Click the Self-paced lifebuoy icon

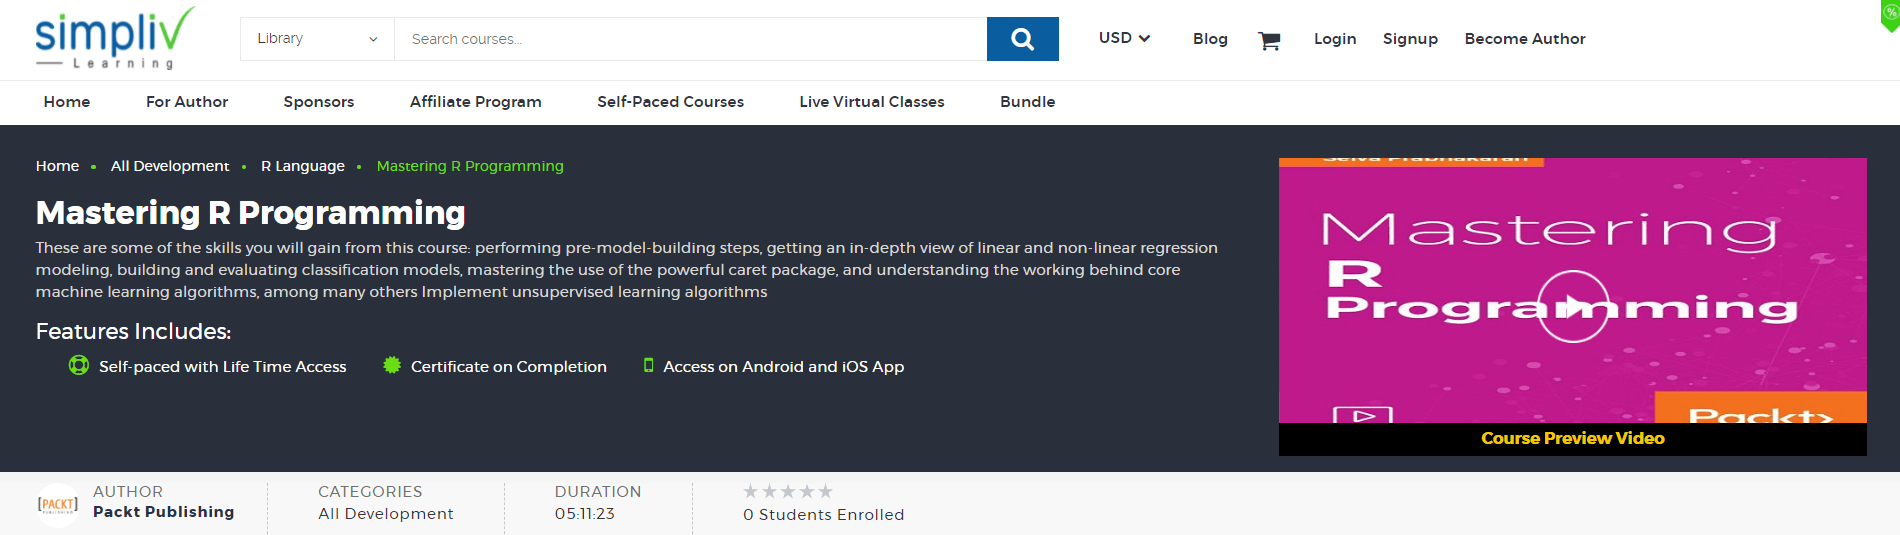79,366
